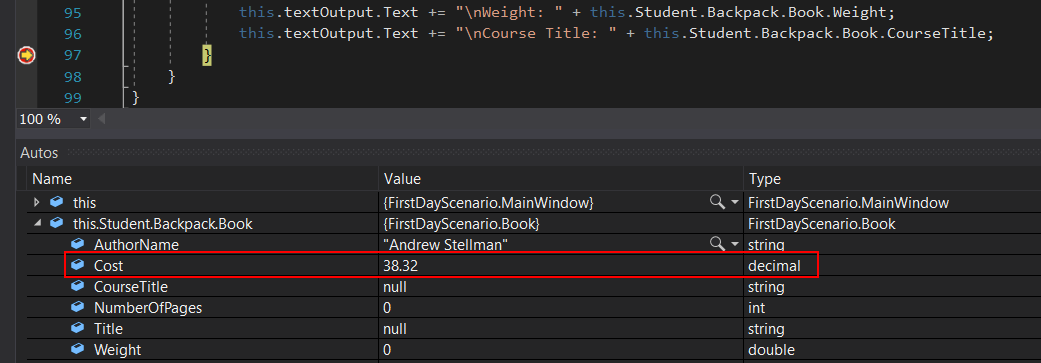Image resolution: width=1041 pixels, height=363 pixels.
Task: Click the property icon beside Cost
Action: [x=78, y=265]
